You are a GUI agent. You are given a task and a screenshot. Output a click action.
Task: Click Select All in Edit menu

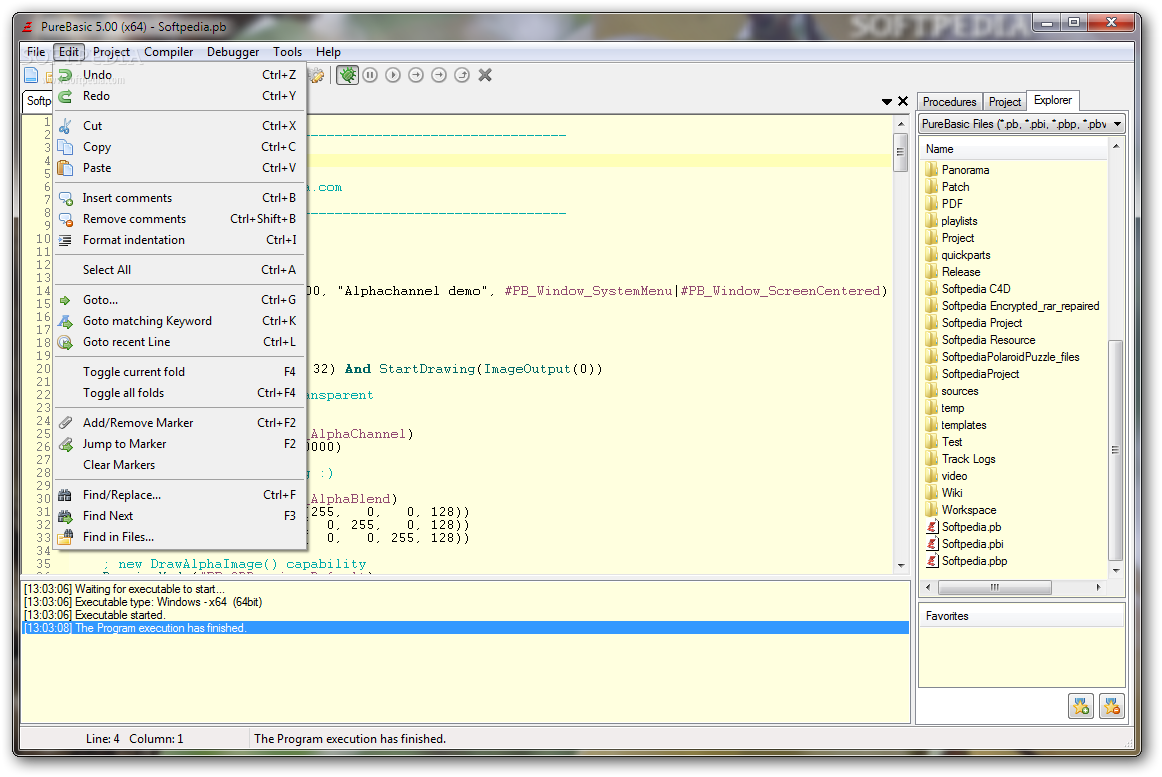click(180, 270)
